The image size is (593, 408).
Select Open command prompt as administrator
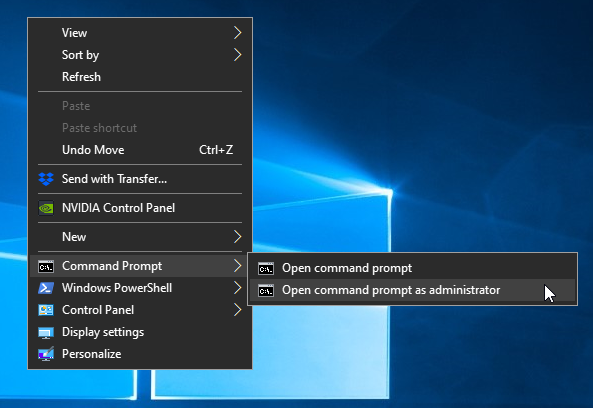(x=412, y=290)
